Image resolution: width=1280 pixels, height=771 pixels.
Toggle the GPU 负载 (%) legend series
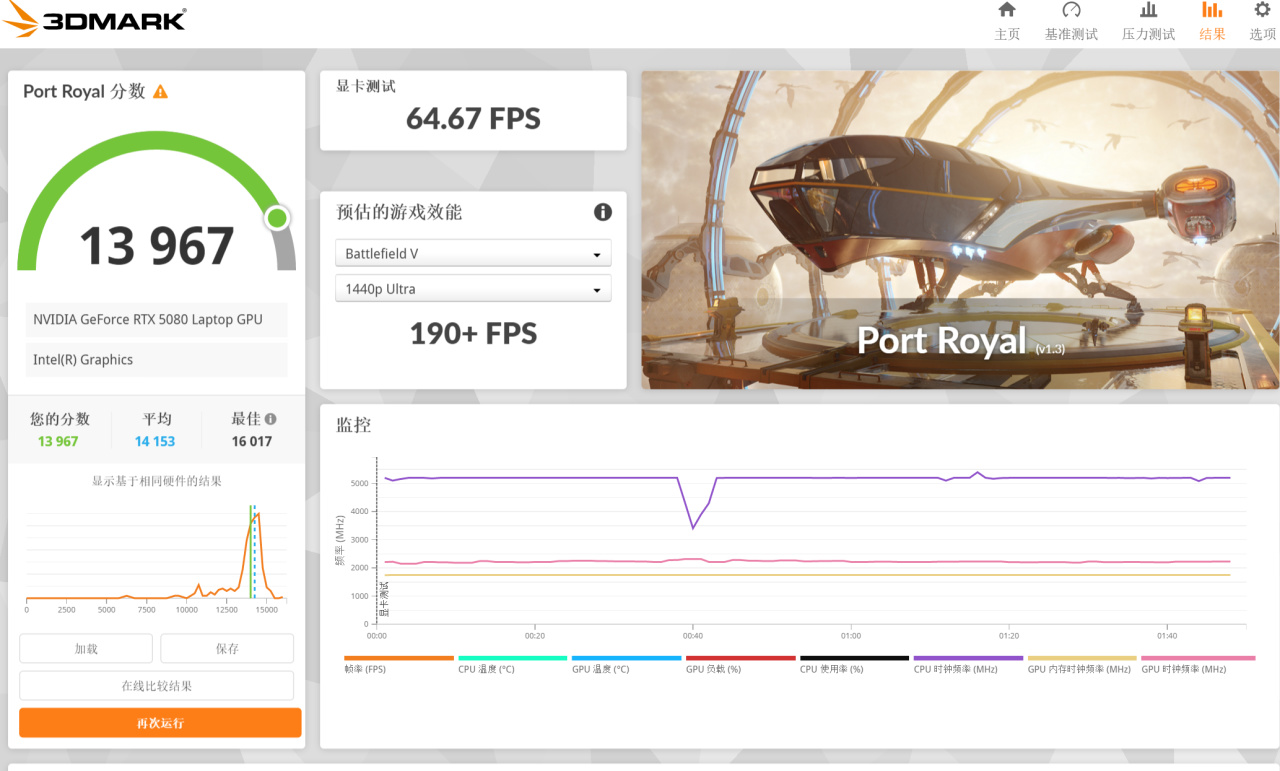click(x=741, y=664)
